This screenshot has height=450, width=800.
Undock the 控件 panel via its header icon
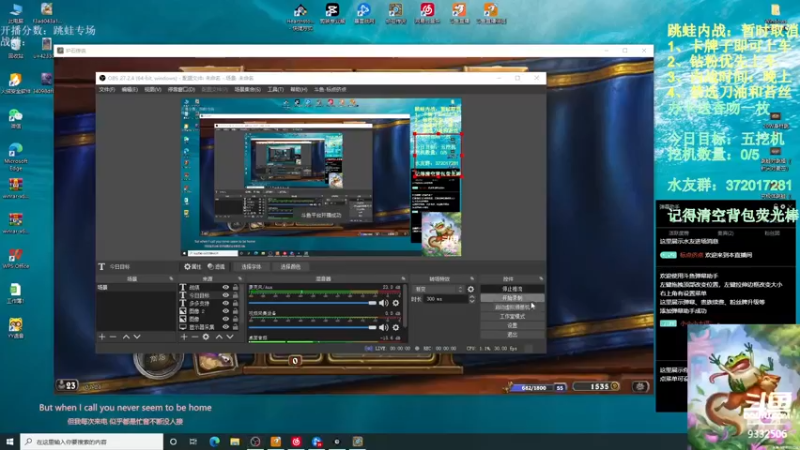(x=541, y=279)
